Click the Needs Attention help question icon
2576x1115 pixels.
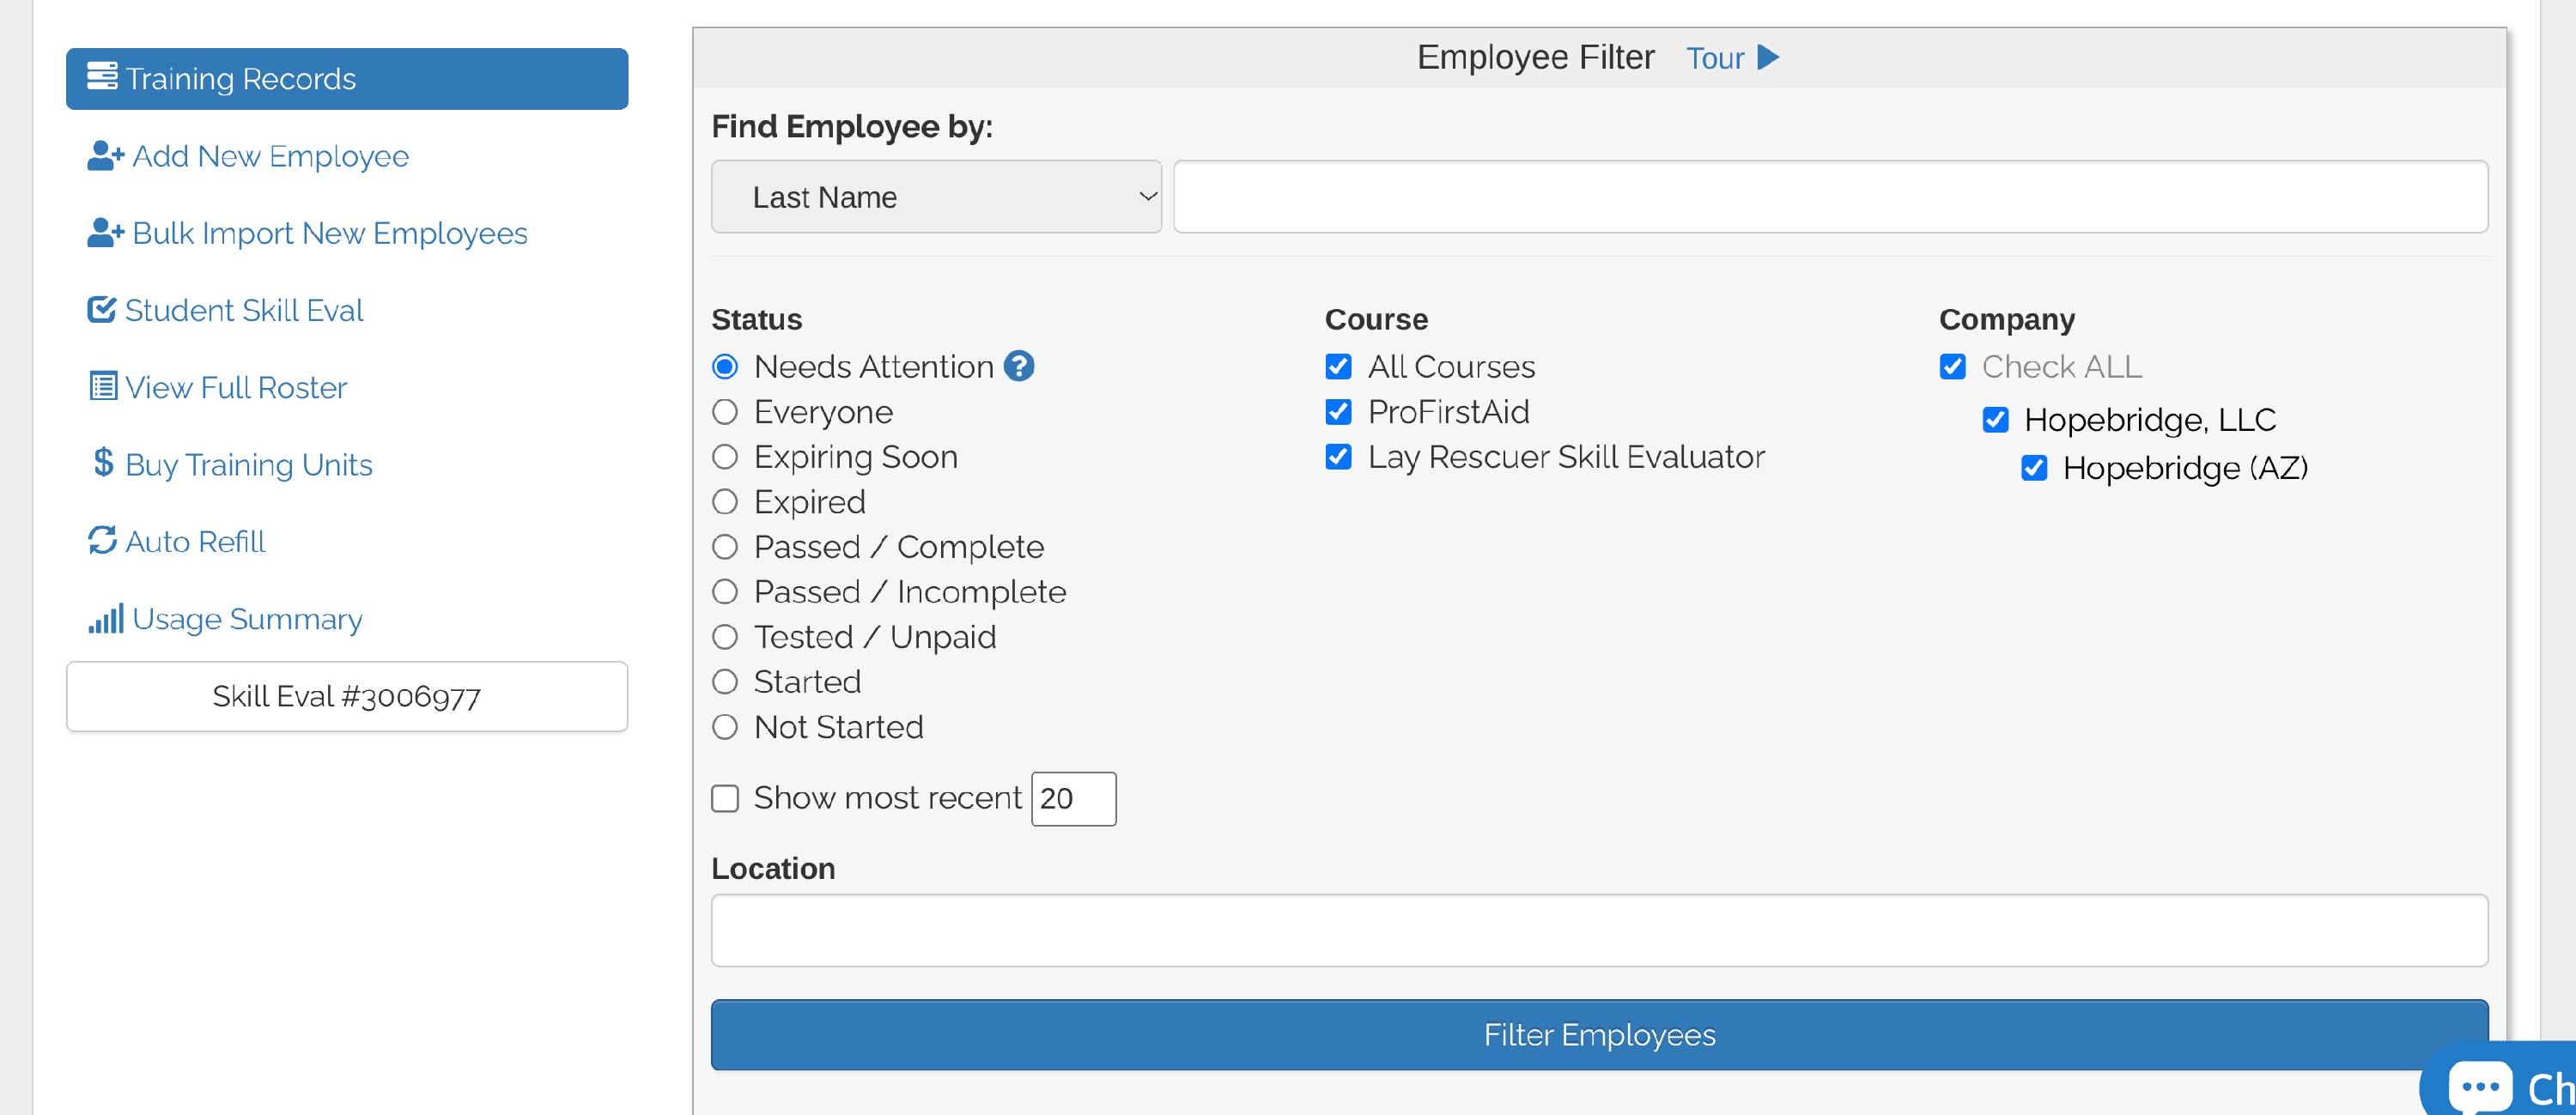(x=1019, y=366)
